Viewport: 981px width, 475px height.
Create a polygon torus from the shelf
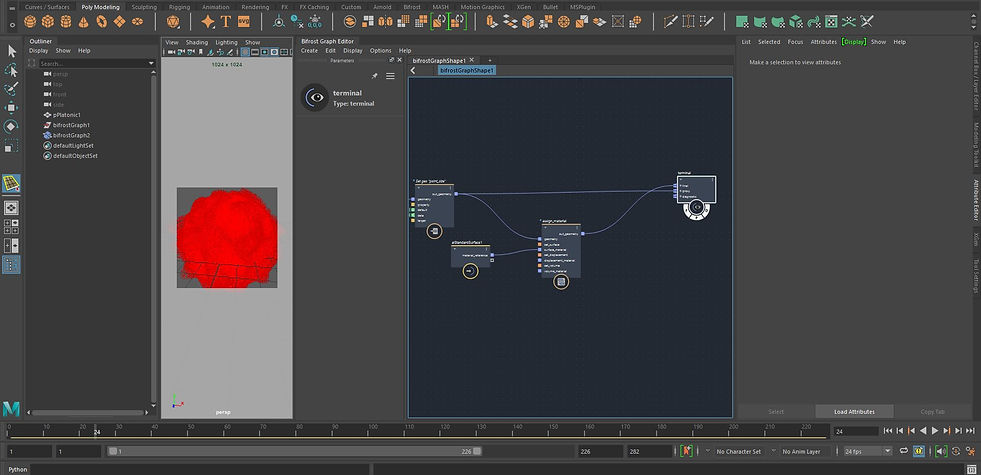click(101, 22)
